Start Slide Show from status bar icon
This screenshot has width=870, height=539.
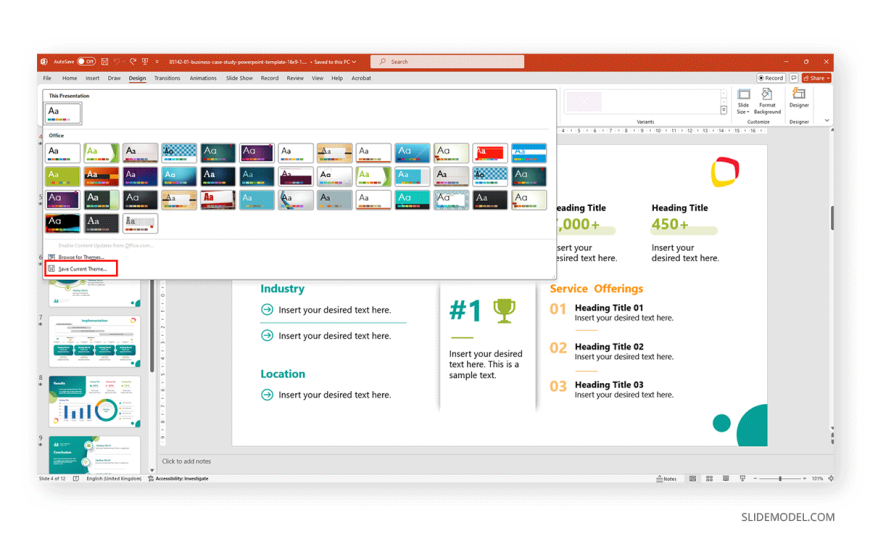point(742,478)
